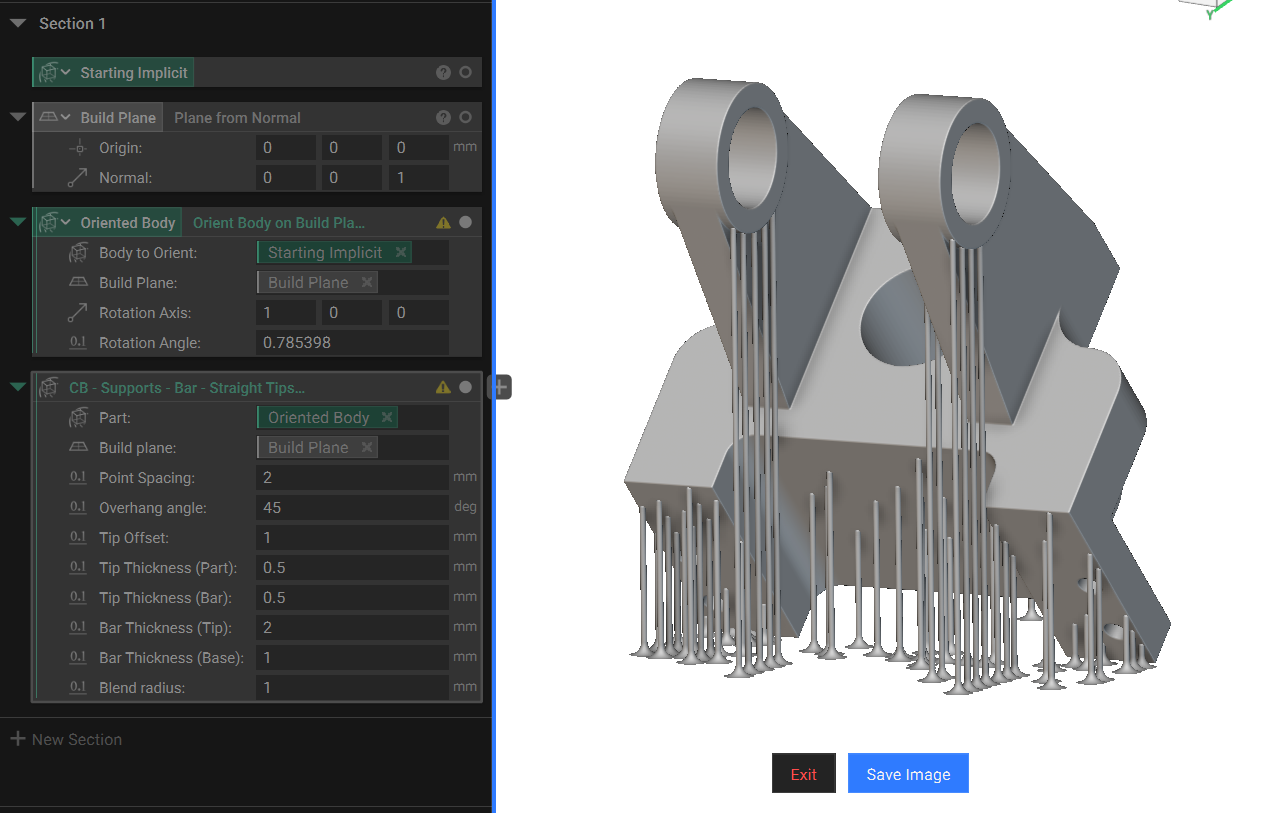Click the Tip Thickness (Part) scalar icon
The height and width of the screenshot is (813, 1264).
click(x=78, y=568)
